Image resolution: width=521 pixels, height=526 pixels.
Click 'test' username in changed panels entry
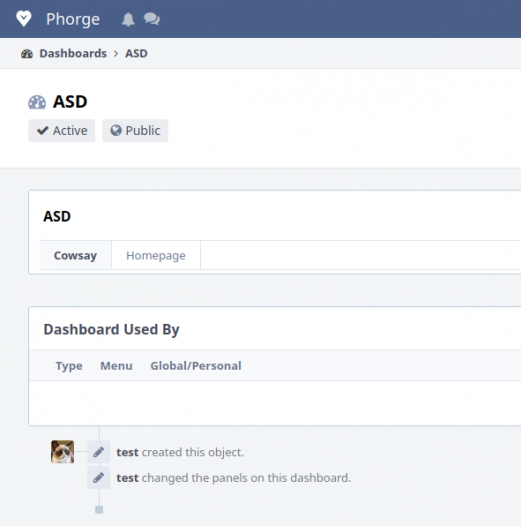coord(127,478)
